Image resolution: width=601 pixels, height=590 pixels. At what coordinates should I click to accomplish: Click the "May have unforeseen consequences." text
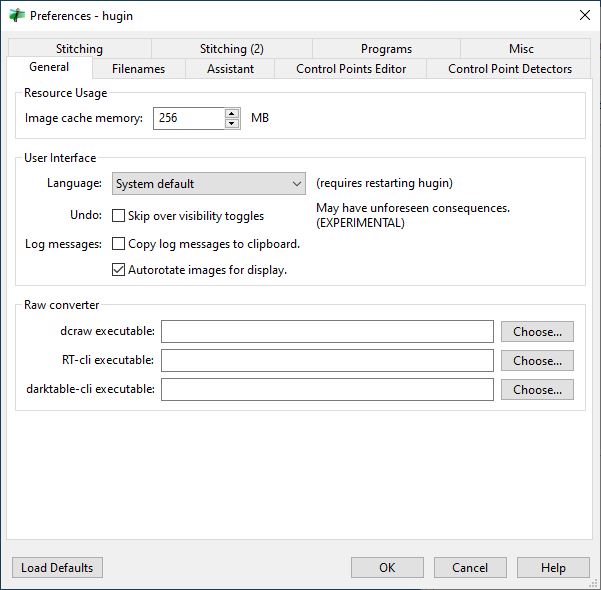[413, 208]
